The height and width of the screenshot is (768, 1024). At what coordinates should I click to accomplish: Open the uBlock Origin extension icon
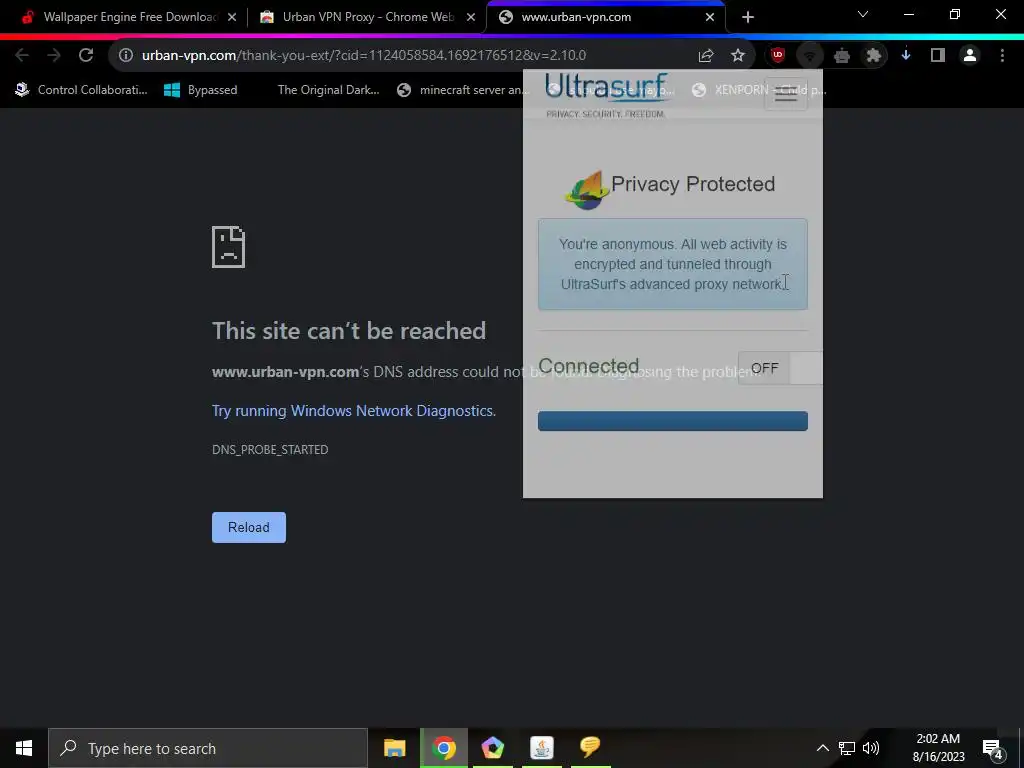click(777, 56)
